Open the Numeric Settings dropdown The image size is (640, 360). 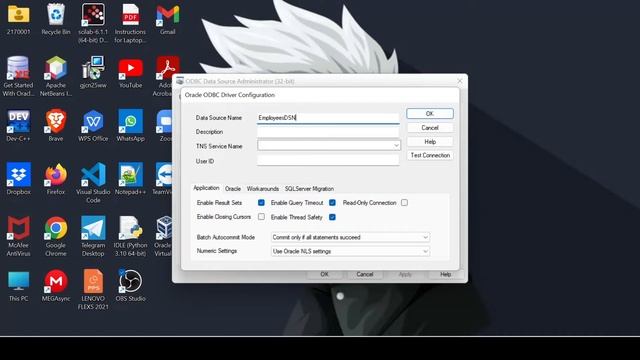[x=350, y=251]
